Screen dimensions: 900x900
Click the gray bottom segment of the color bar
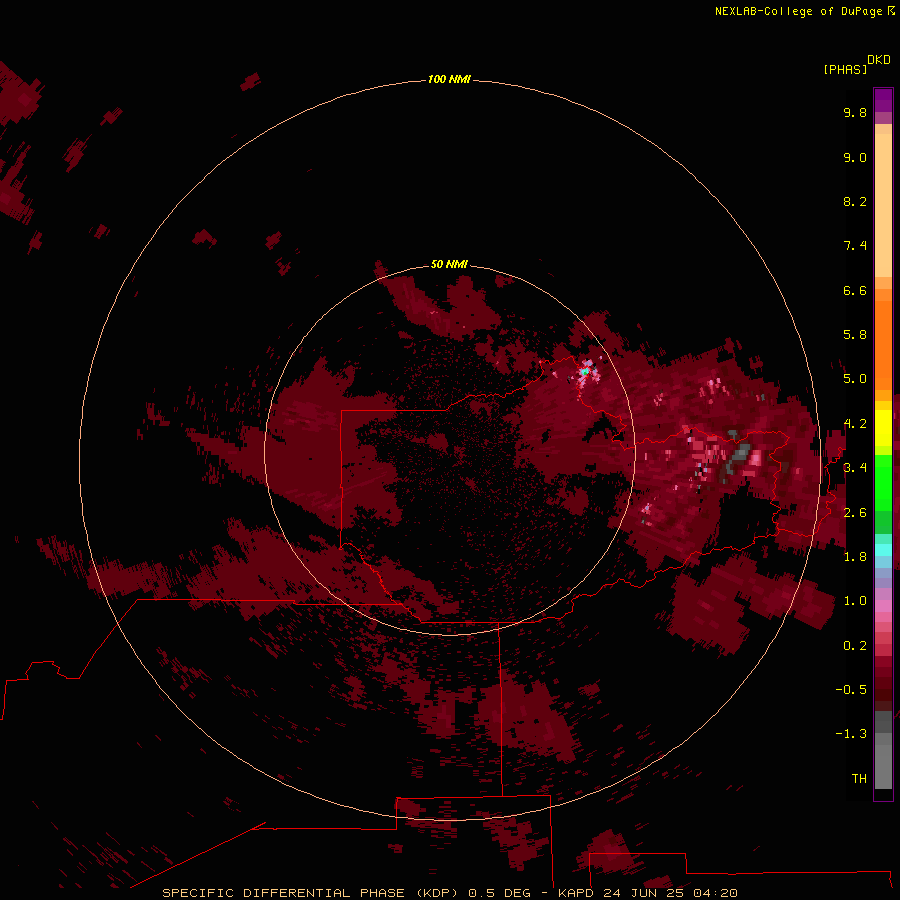(x=883, y=761)
